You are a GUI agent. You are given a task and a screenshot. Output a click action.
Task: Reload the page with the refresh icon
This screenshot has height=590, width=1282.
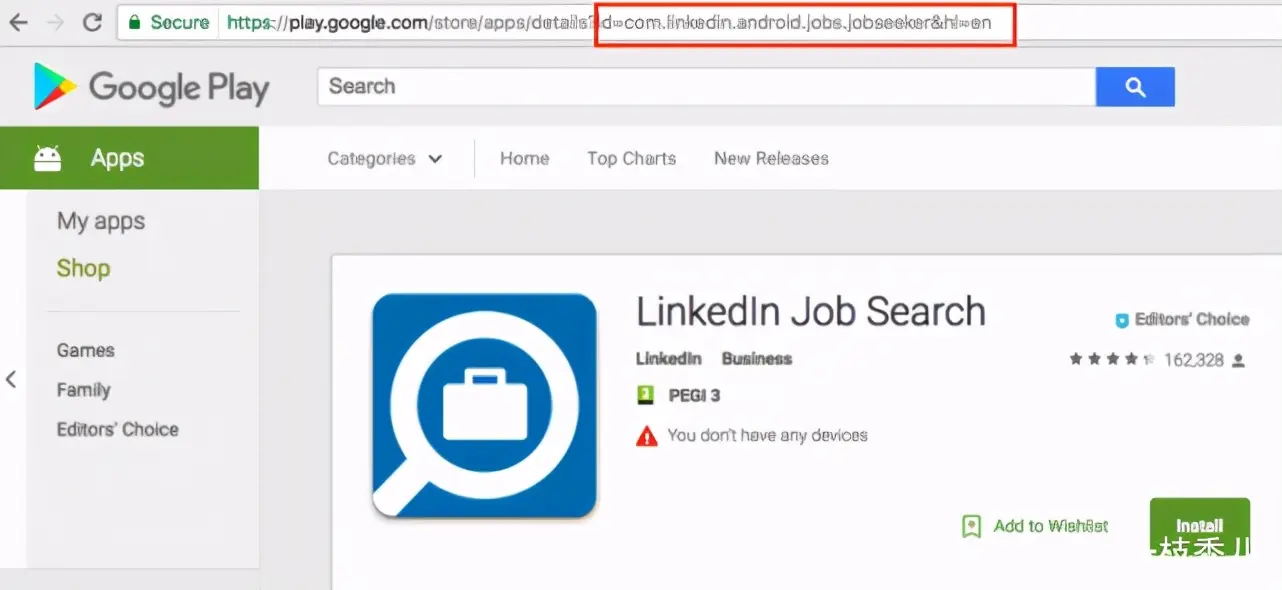click(x=92, y=22)
